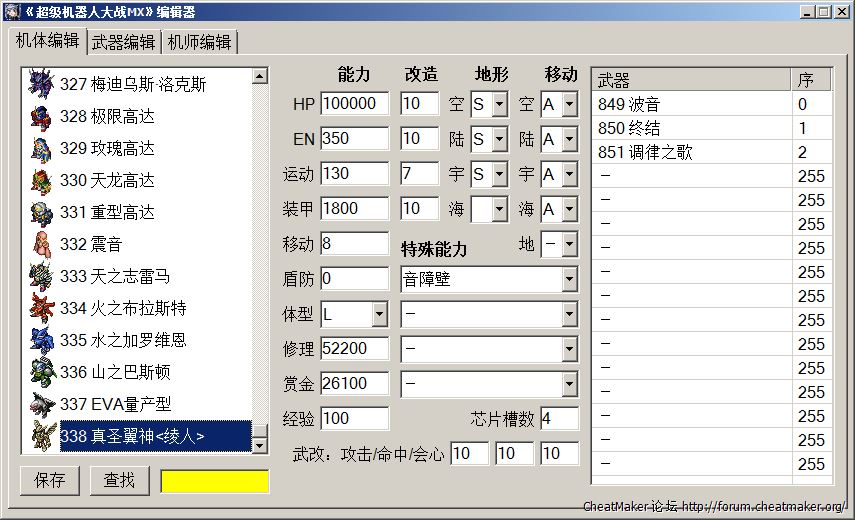This screenshot has height=520, width=855.
Task: Click the unit list scrollbar up arrow
Action: (260, 76)
